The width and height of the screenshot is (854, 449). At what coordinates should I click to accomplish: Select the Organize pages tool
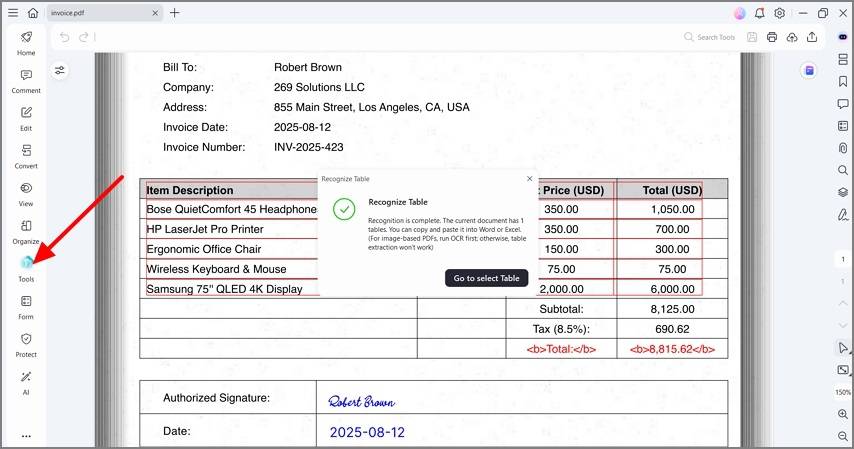26,230
